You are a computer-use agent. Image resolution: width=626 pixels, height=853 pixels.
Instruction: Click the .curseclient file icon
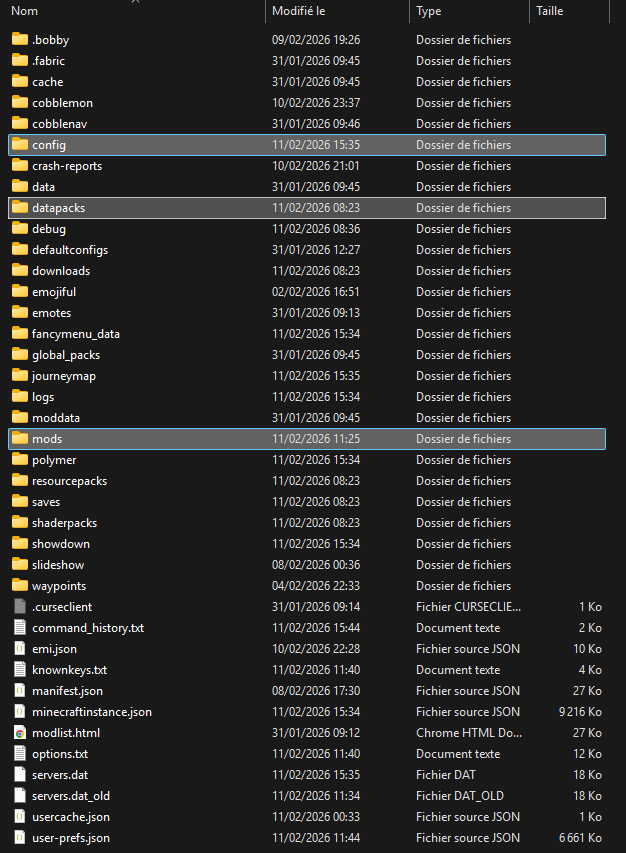coord(20,607)
